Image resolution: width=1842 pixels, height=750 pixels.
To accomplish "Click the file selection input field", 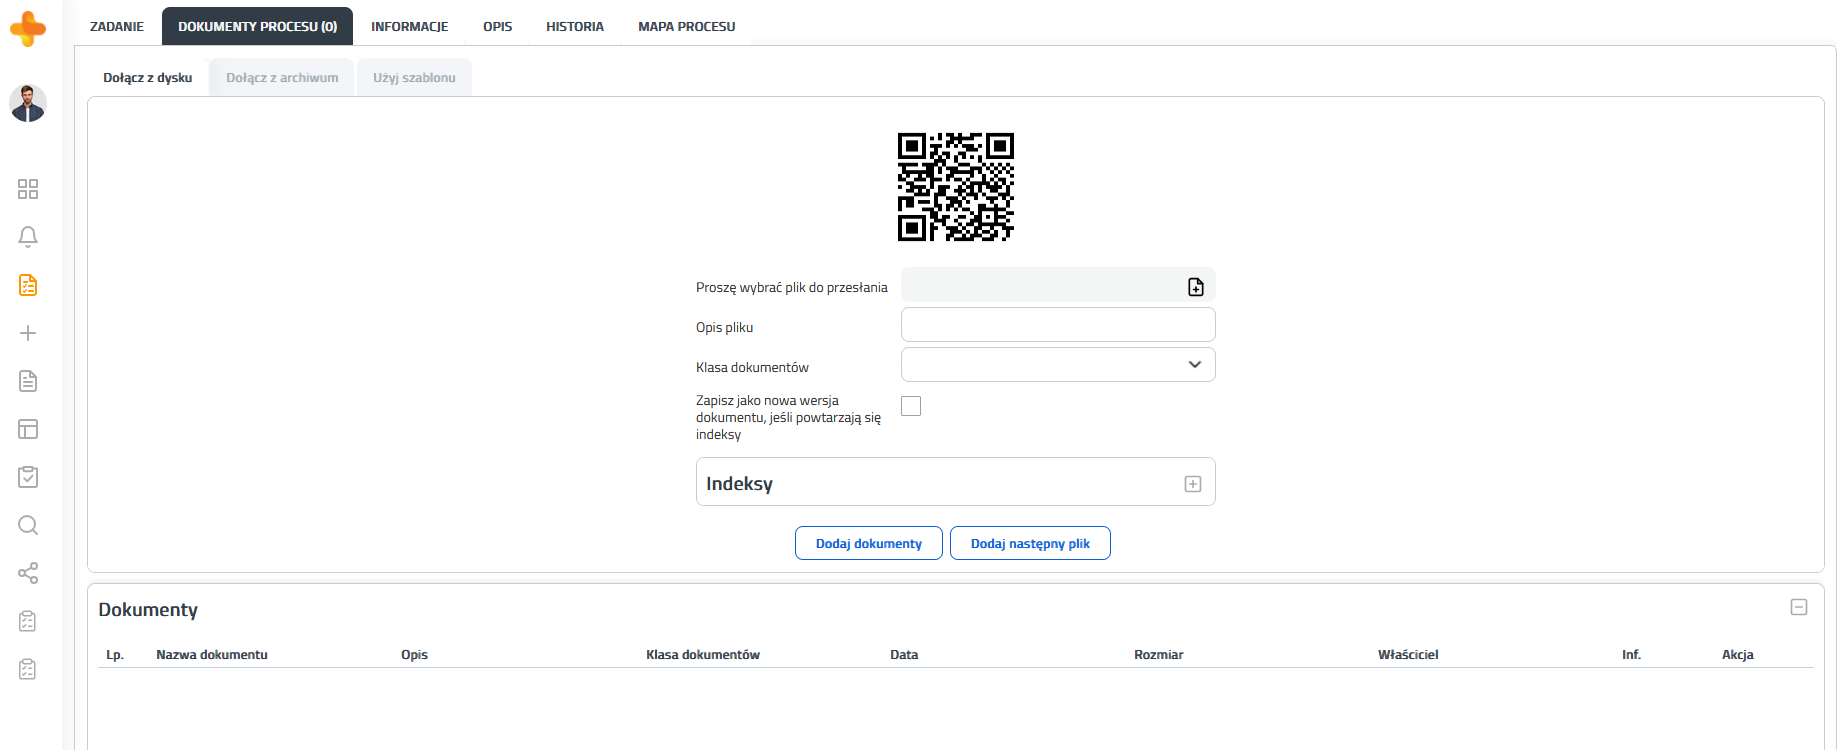I will click(1058, 285).
